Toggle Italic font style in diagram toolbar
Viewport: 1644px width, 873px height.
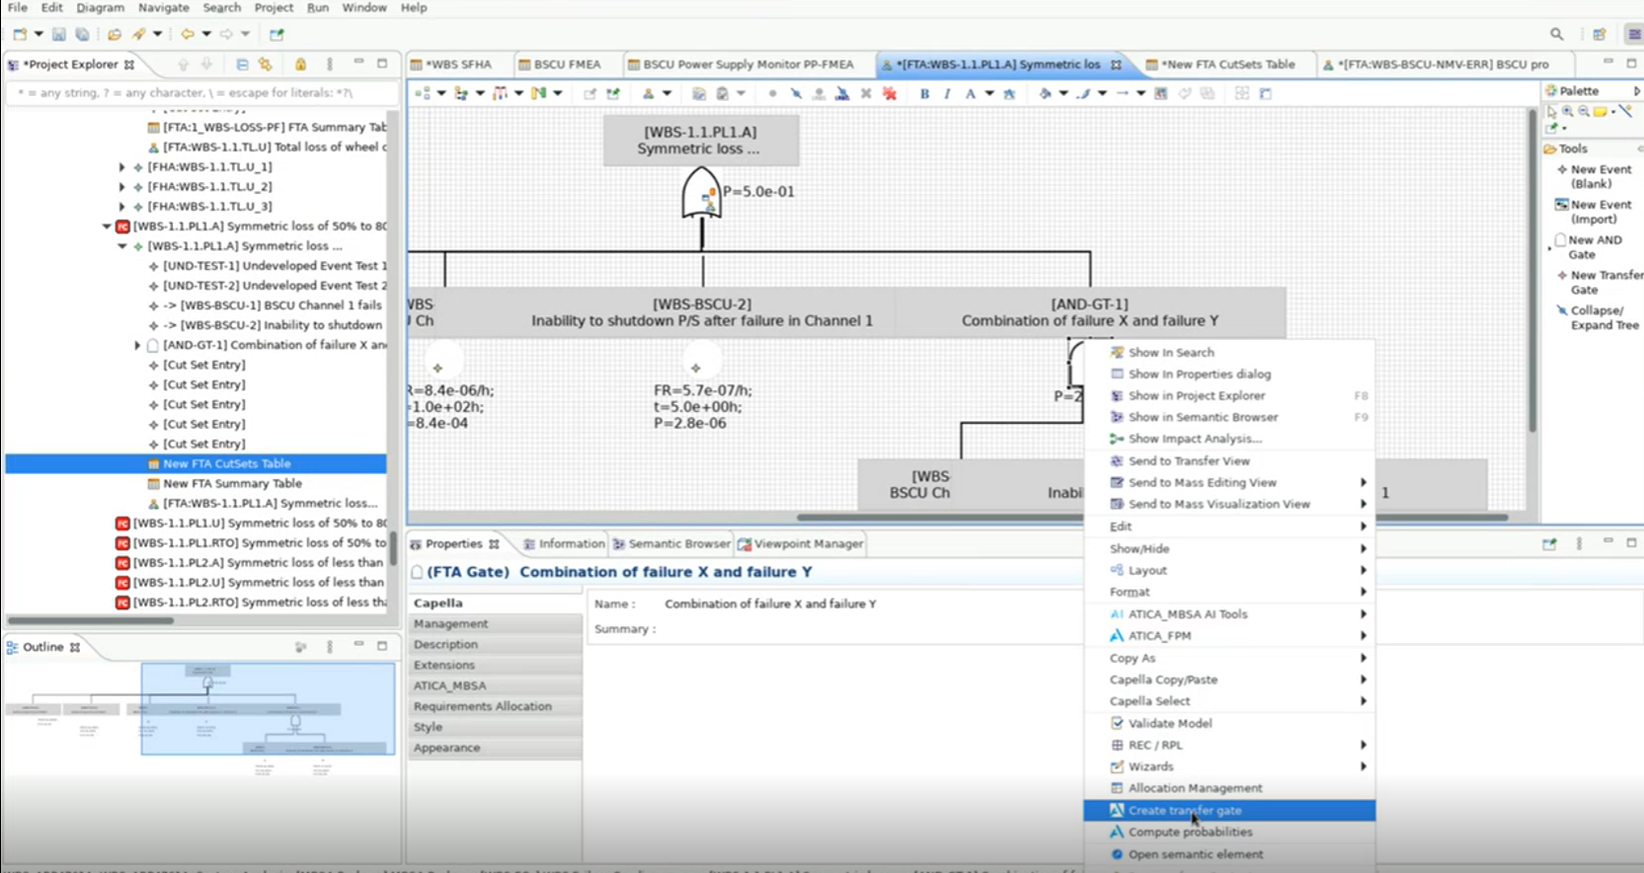(946, 94)
